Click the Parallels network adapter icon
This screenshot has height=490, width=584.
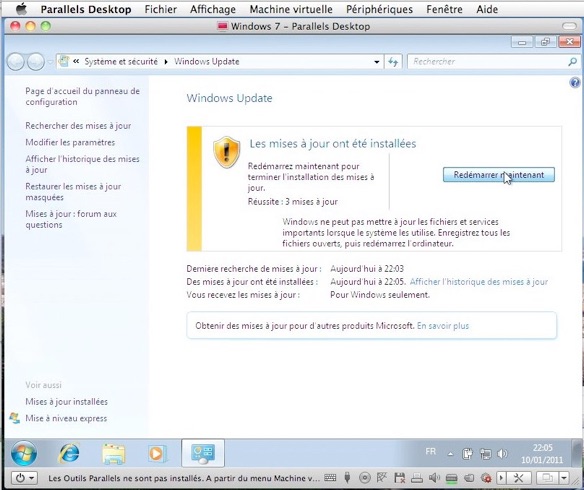[x=382, y=478]
